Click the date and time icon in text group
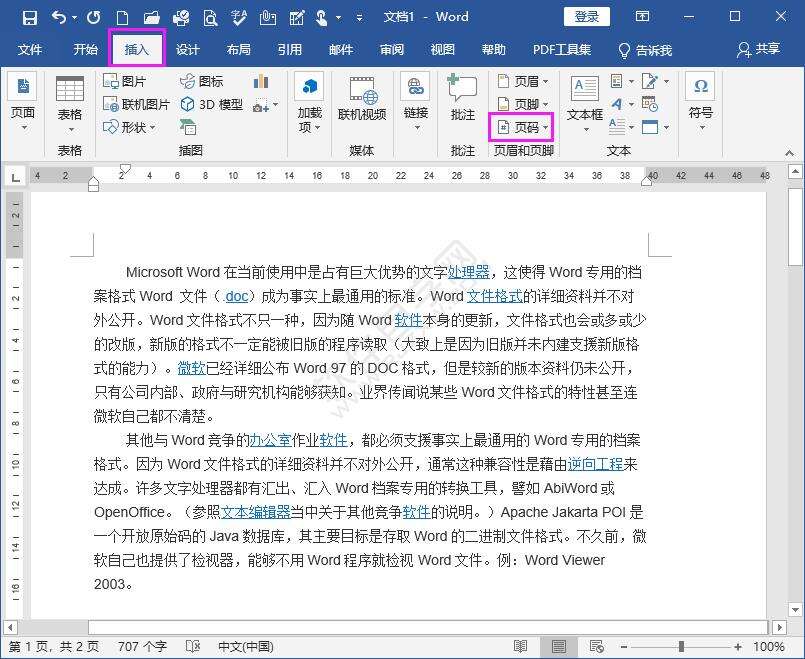The image size is (805, 659). (650, 104)
